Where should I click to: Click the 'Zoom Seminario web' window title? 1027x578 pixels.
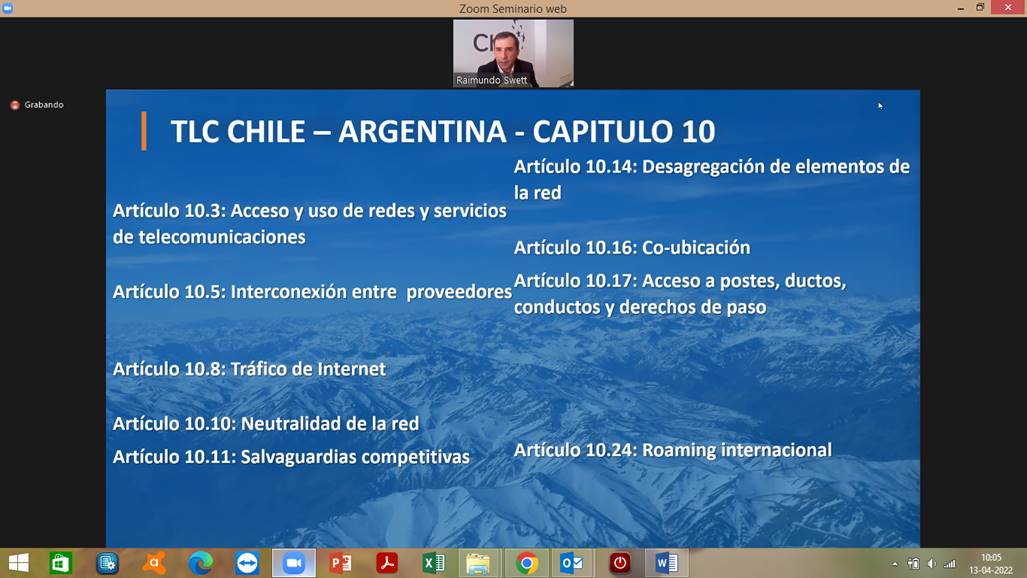513,9
